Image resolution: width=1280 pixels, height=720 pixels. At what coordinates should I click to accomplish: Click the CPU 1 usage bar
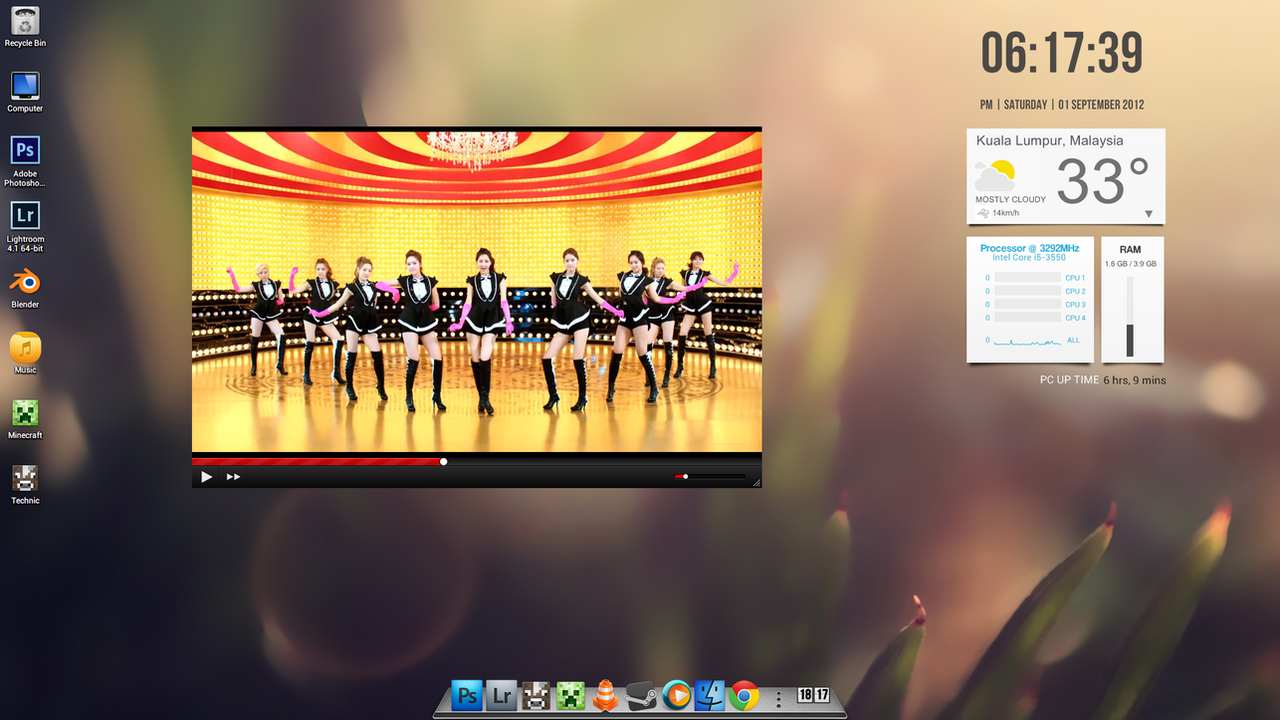coord(1028,278)
